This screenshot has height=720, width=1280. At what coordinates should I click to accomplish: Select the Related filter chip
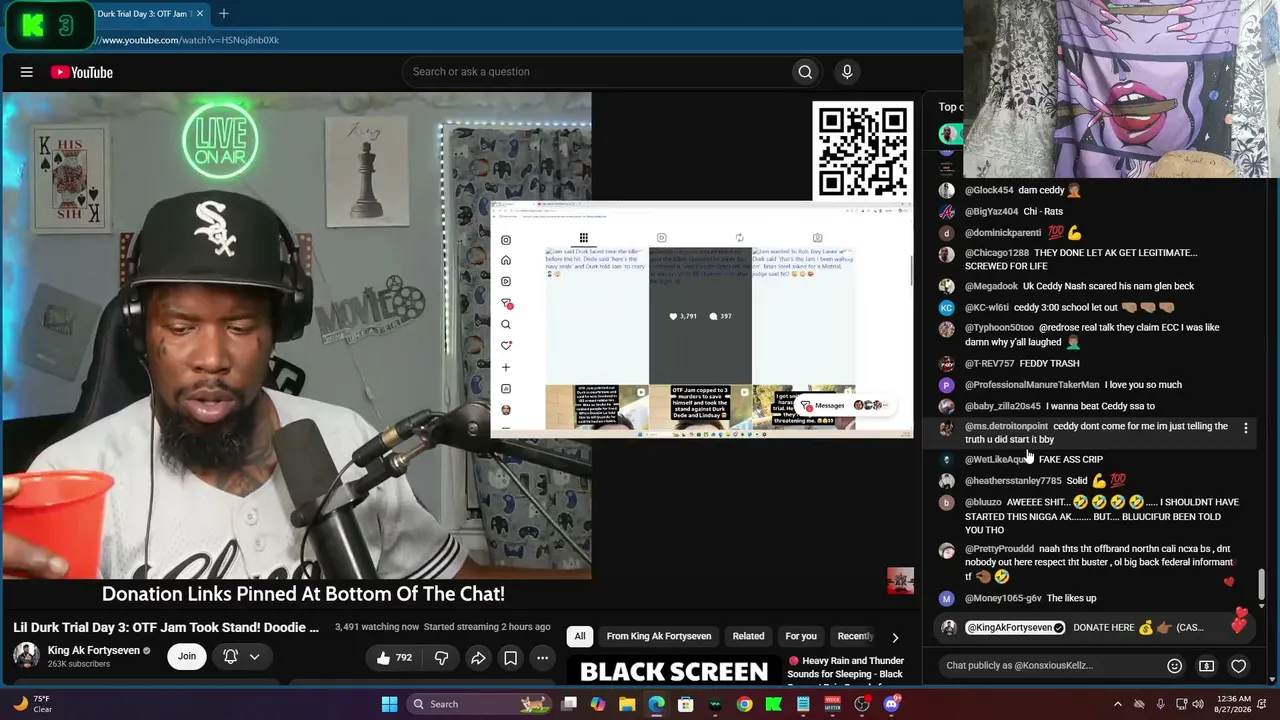click(x=748, y=636)
